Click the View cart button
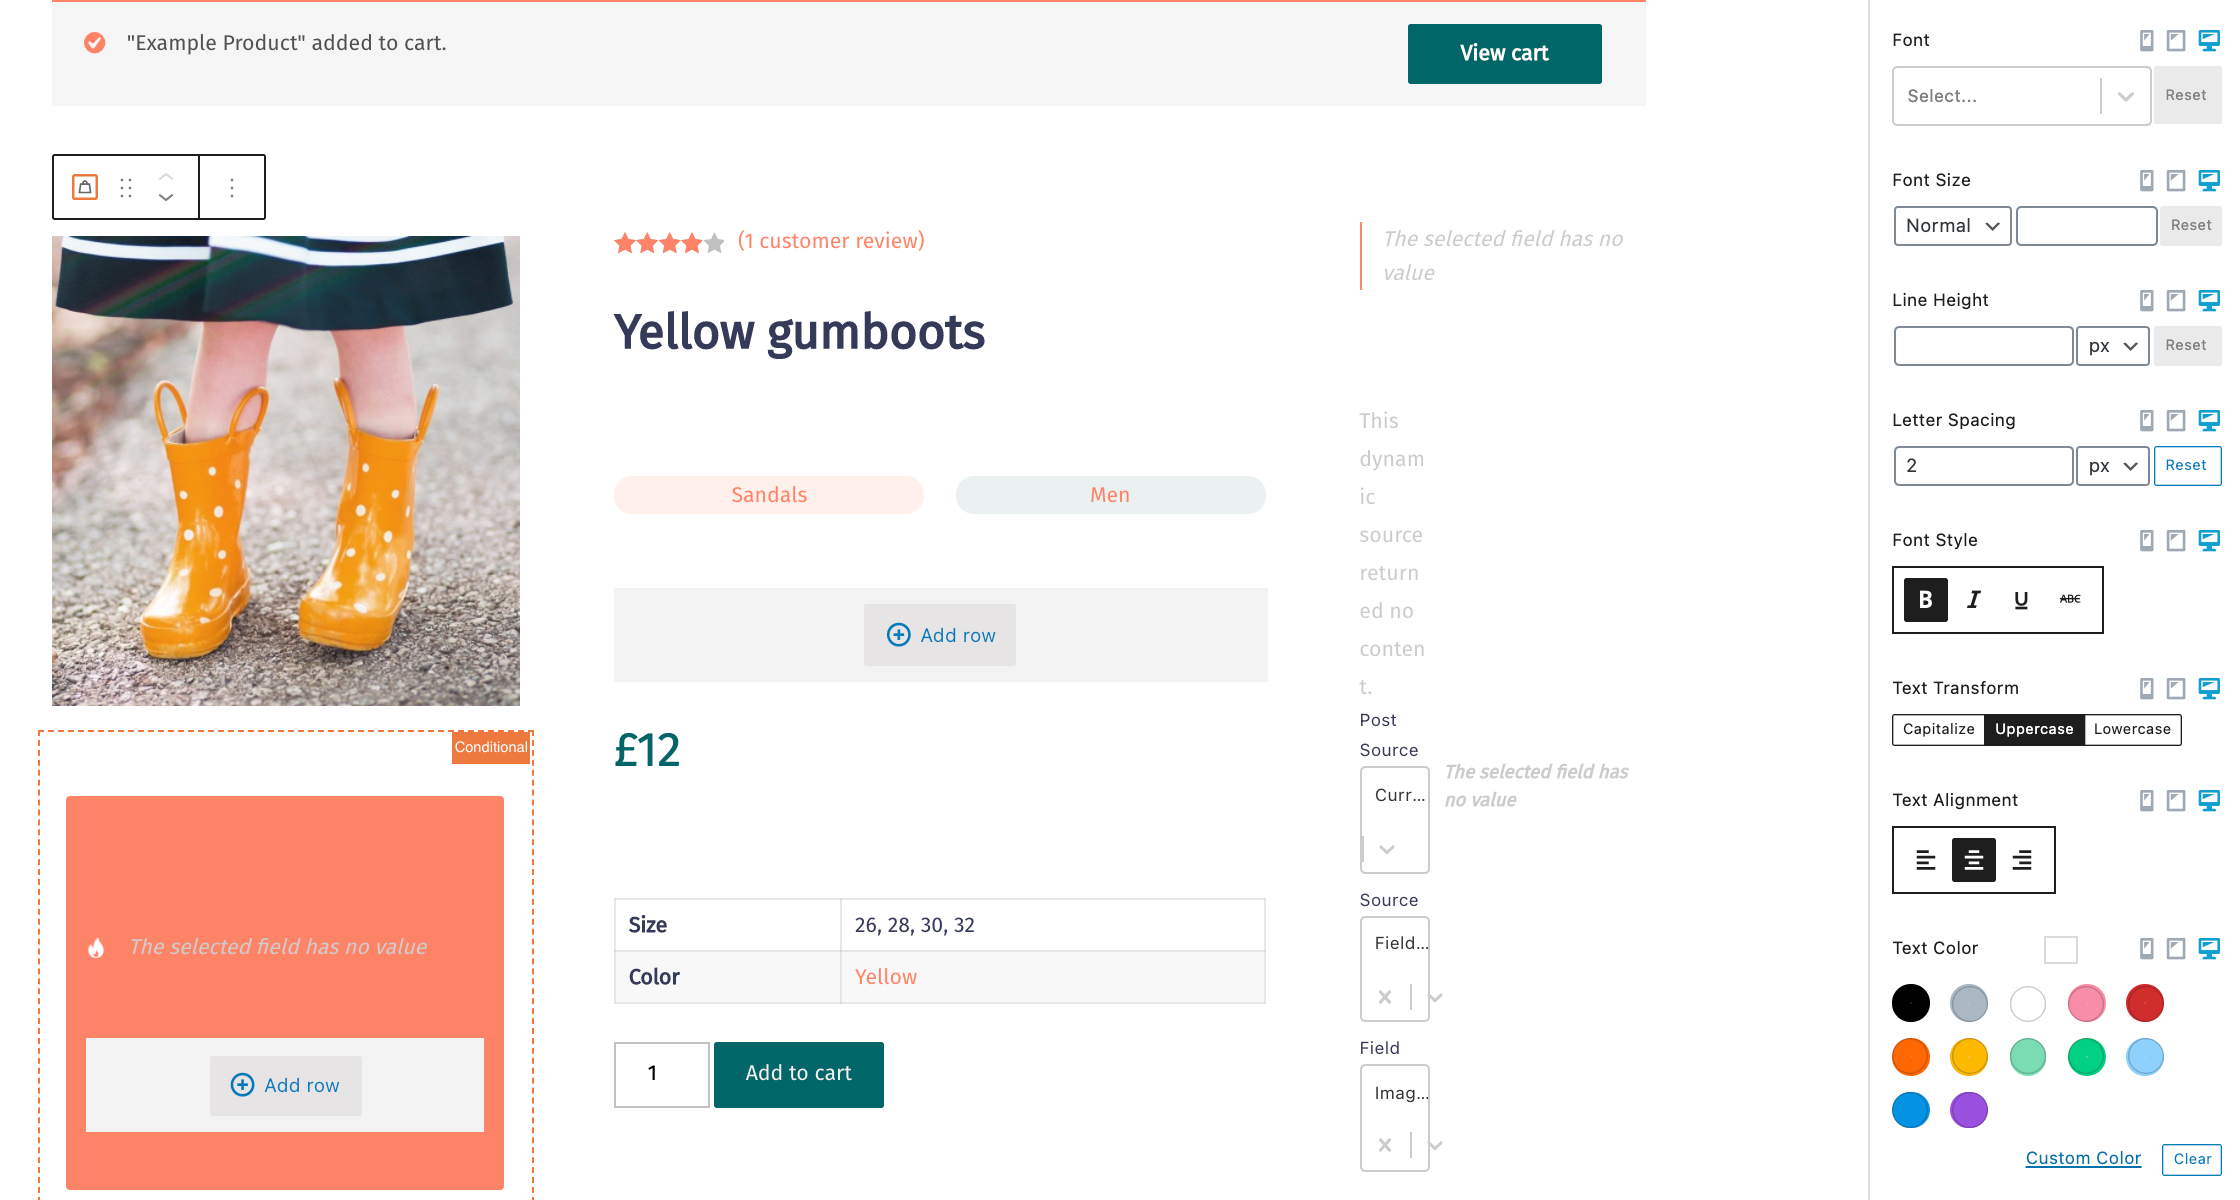This screenshot has height=1200, width=2240. 1504,54
